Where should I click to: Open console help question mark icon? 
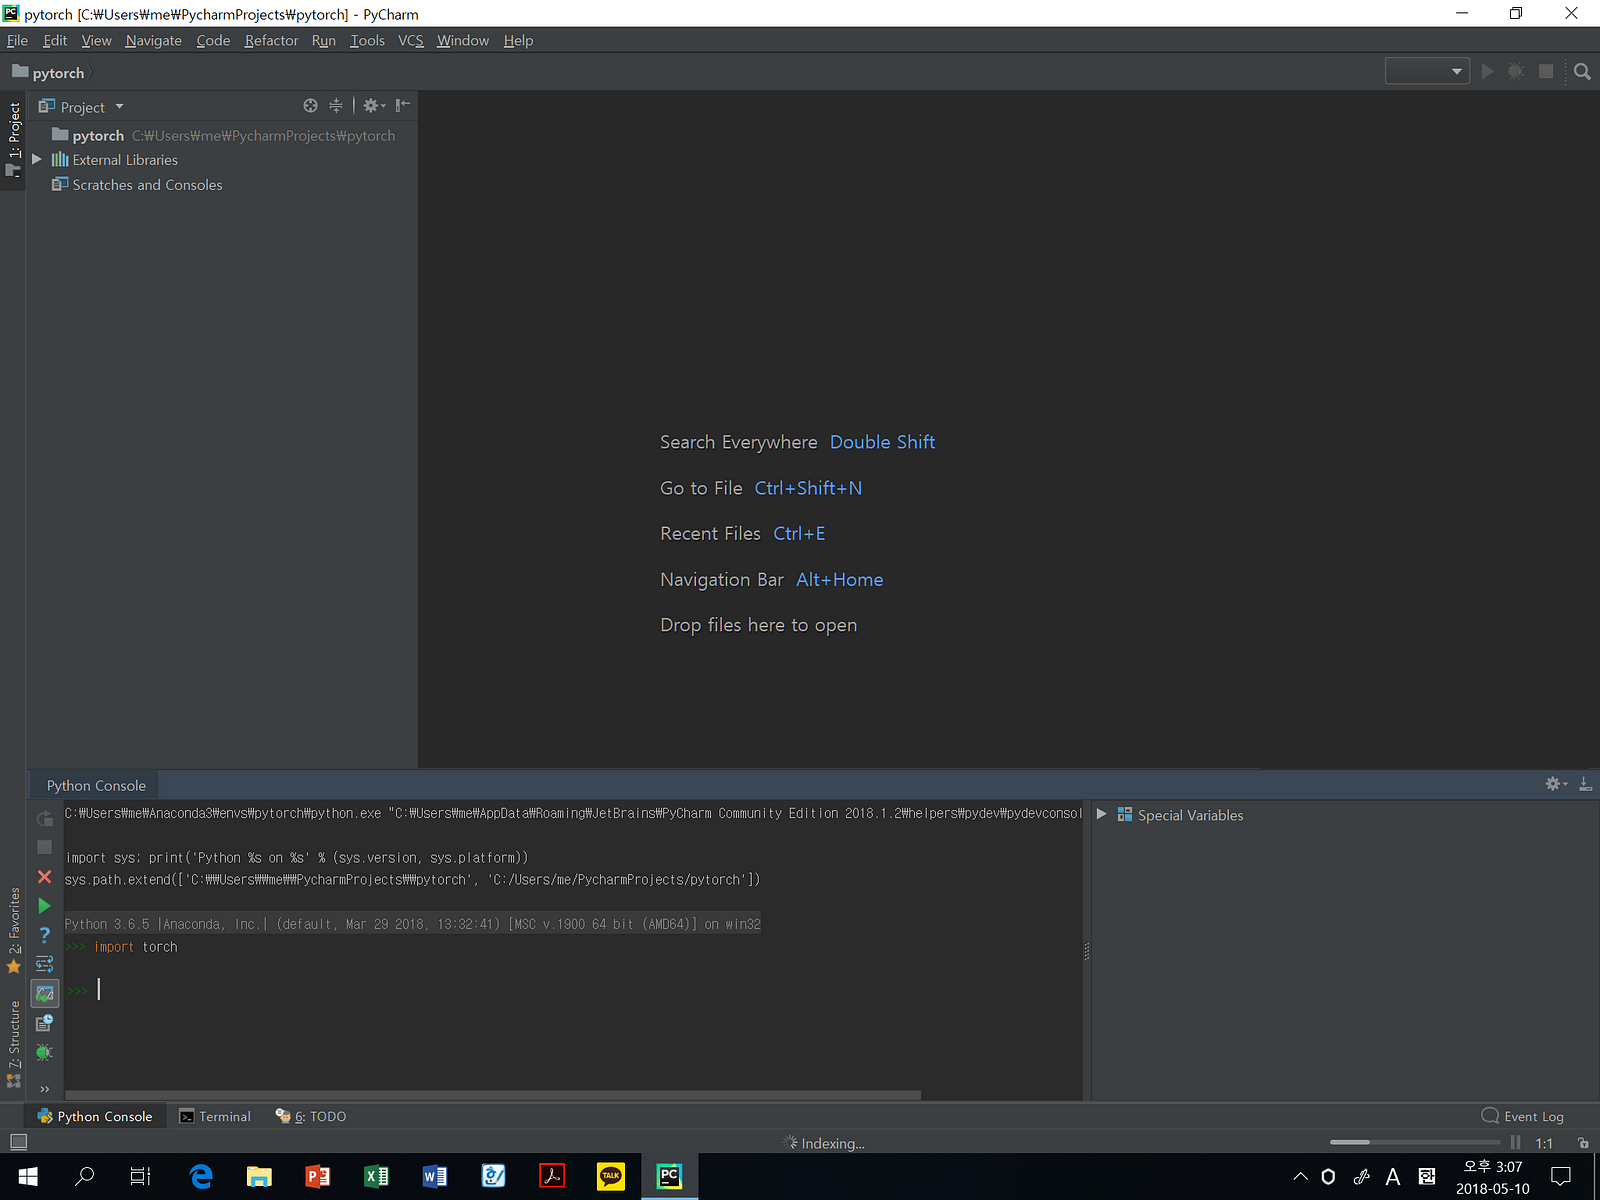point(44,935)
